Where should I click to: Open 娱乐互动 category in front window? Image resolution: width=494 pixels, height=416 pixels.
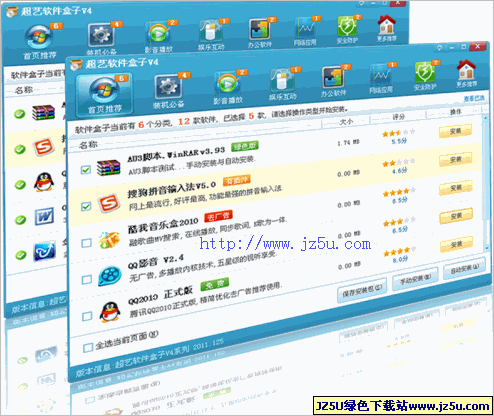(283, 83)
